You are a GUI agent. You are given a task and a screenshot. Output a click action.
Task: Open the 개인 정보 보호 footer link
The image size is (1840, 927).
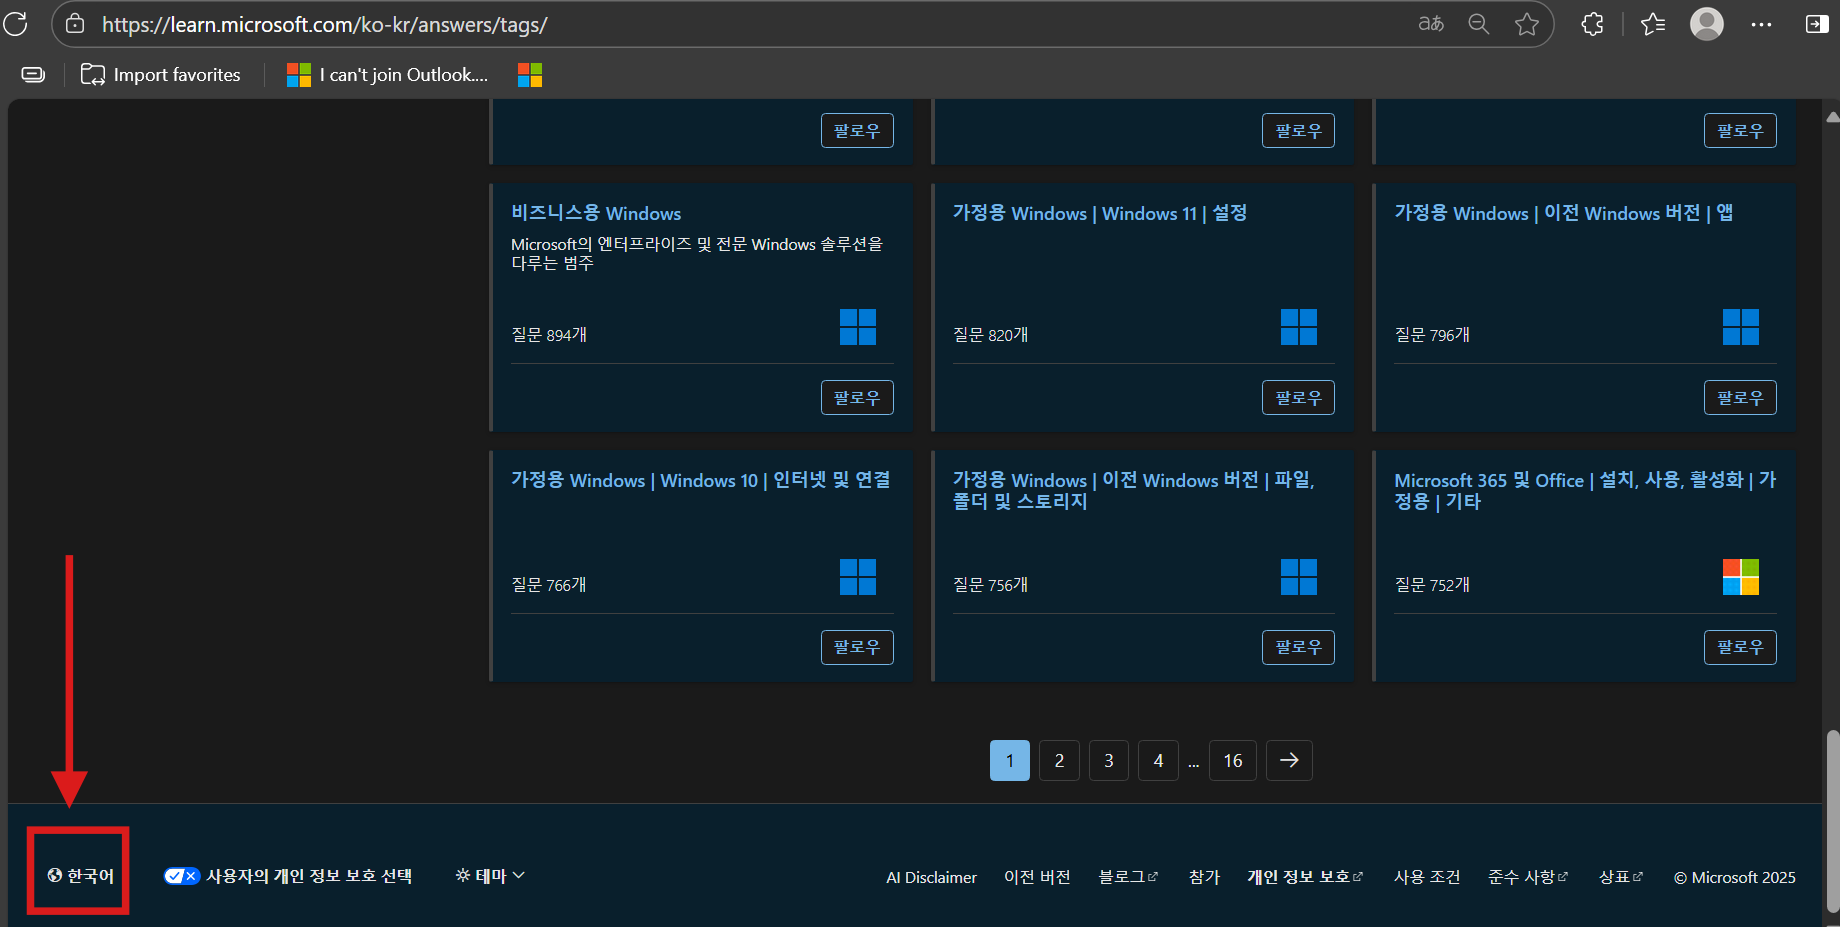pos(1305,877)
